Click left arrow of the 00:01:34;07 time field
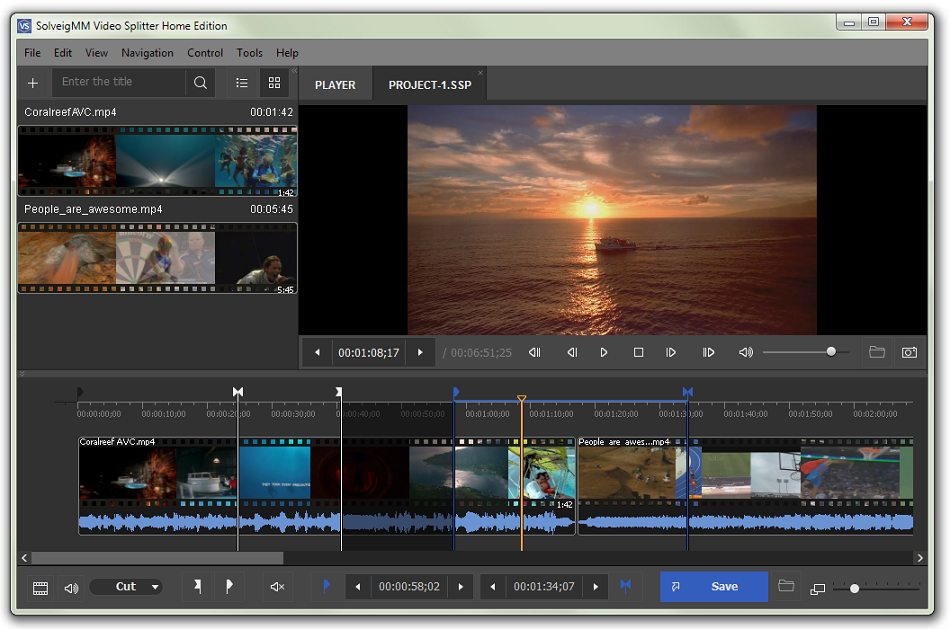This screenshot has width=950, height=629. [x=493, y=587]
